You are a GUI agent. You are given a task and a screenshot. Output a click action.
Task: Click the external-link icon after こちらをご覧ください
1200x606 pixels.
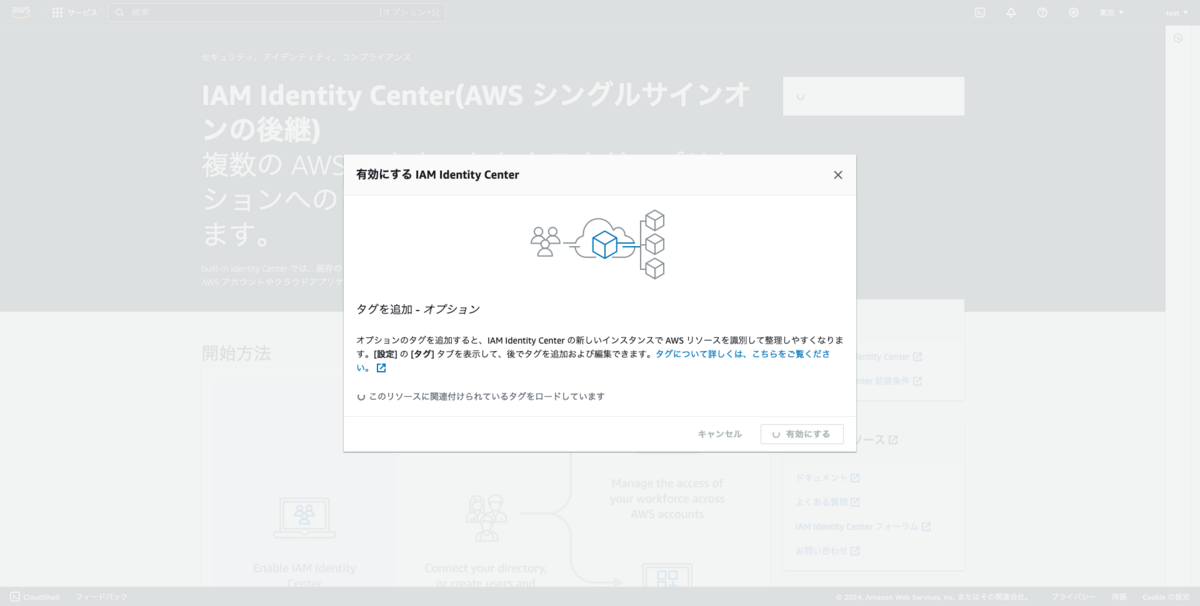pos(381,368)
